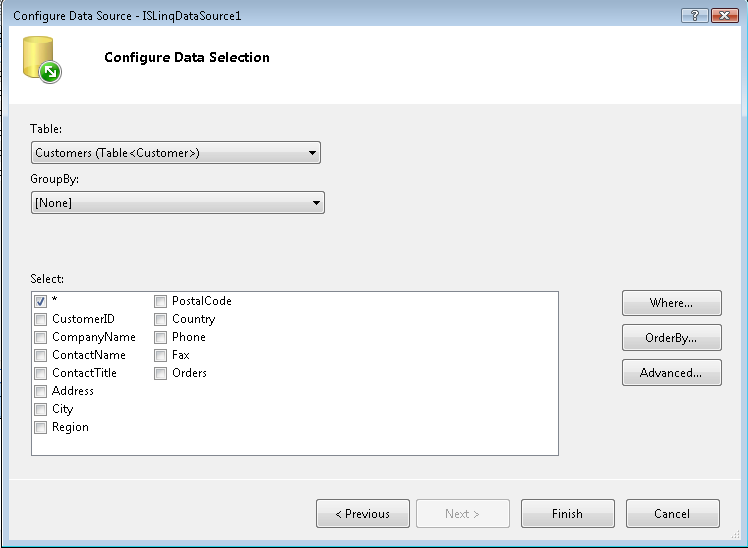Enable the Phone checkbox
This screenshot has height=548, width=748.
coord(161,337)
